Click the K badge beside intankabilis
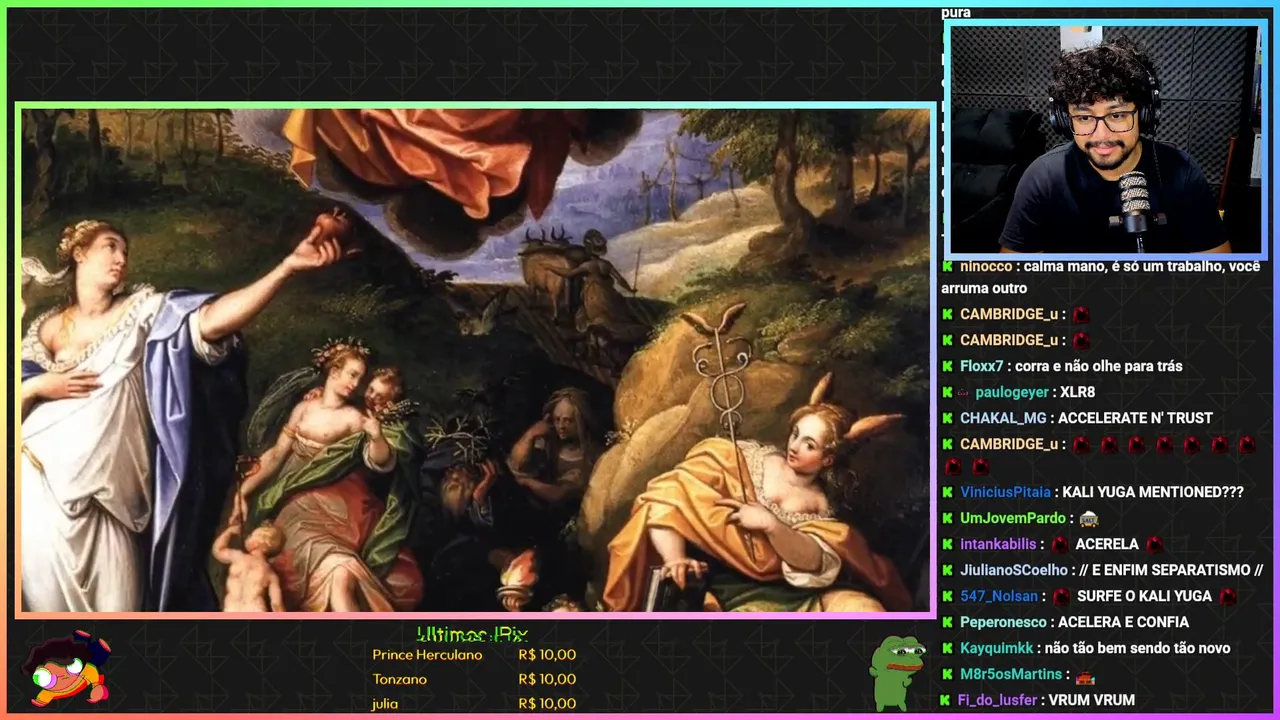 pyautogui.click(x=947, y=544)
